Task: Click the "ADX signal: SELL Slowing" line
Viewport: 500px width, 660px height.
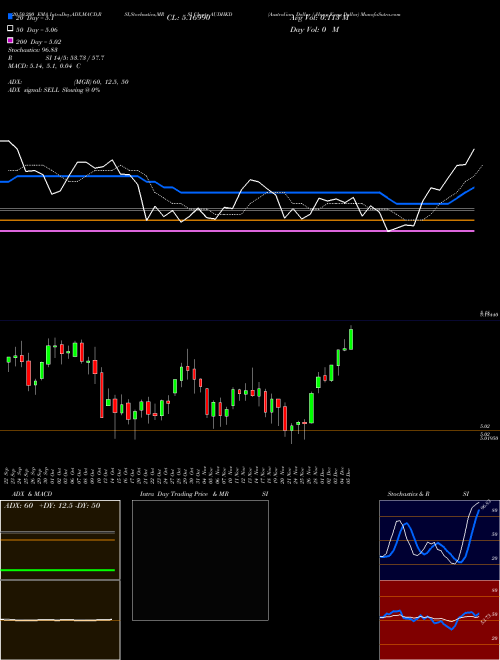Action: tap(54, 90)
